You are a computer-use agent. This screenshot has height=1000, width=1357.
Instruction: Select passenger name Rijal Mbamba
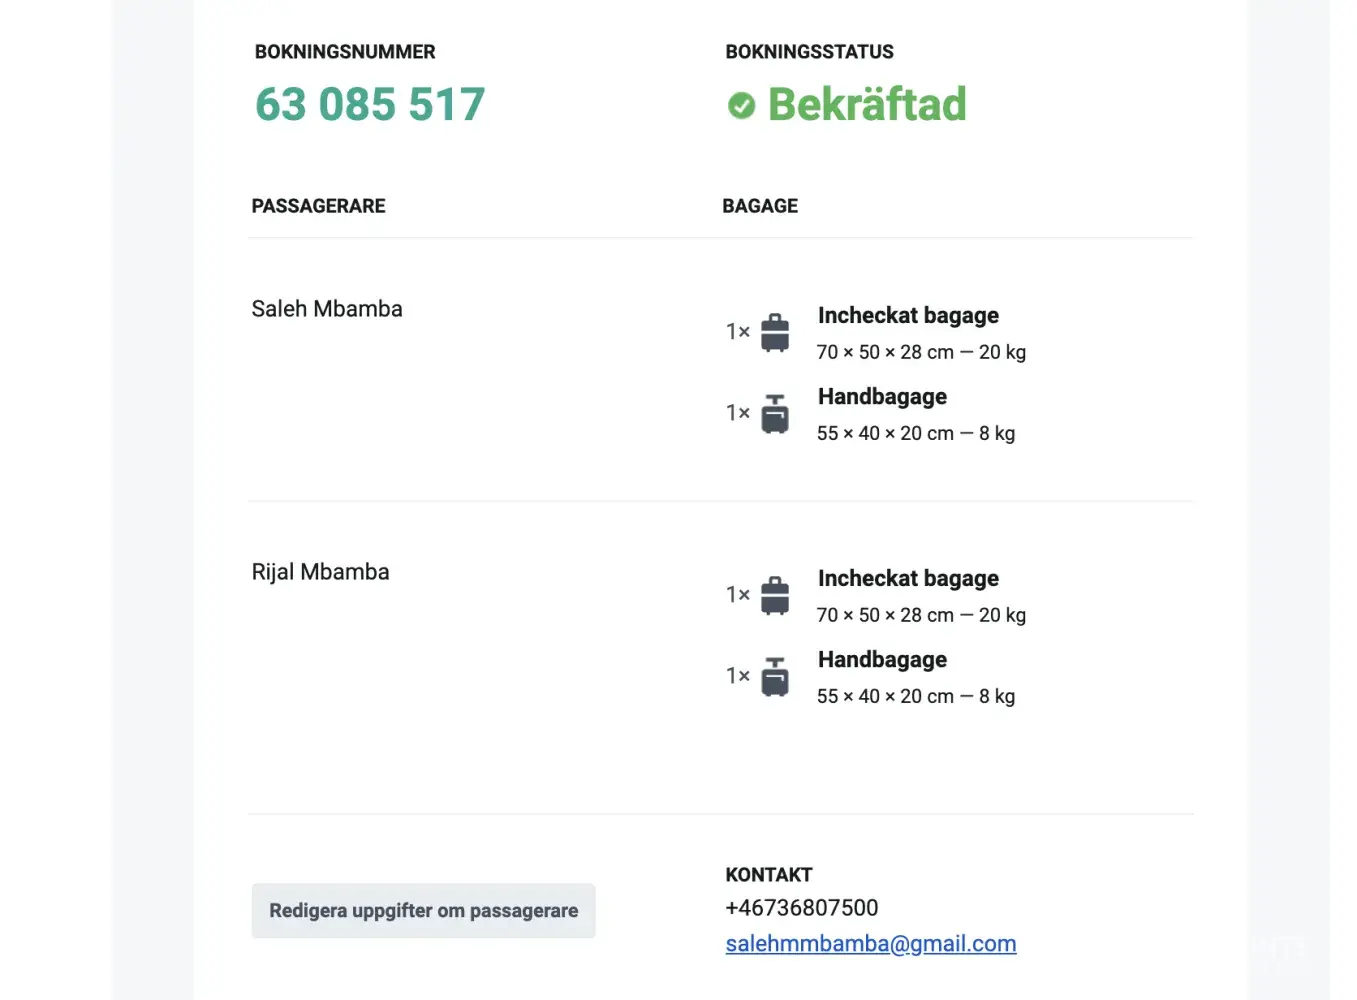point(320,572)
